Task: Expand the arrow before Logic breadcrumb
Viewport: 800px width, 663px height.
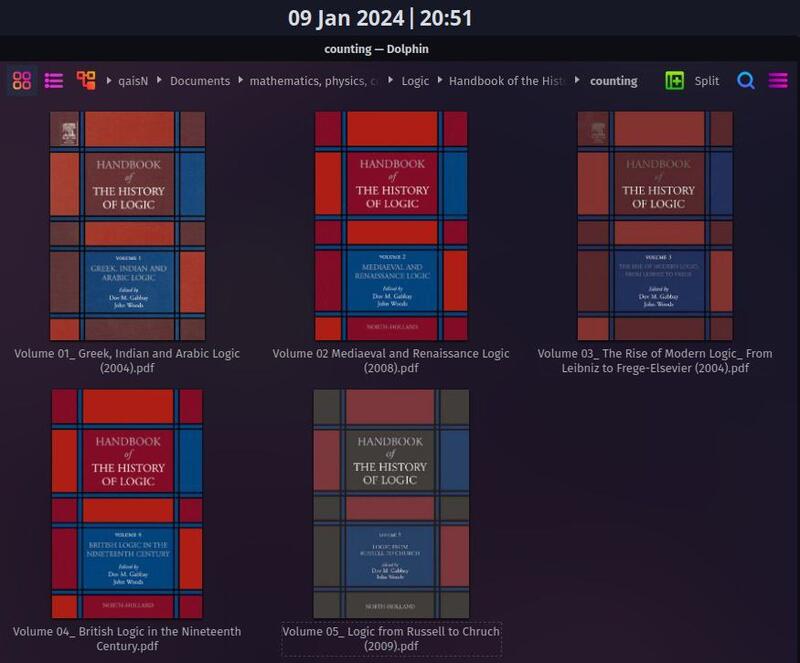Action: point(392,81)
